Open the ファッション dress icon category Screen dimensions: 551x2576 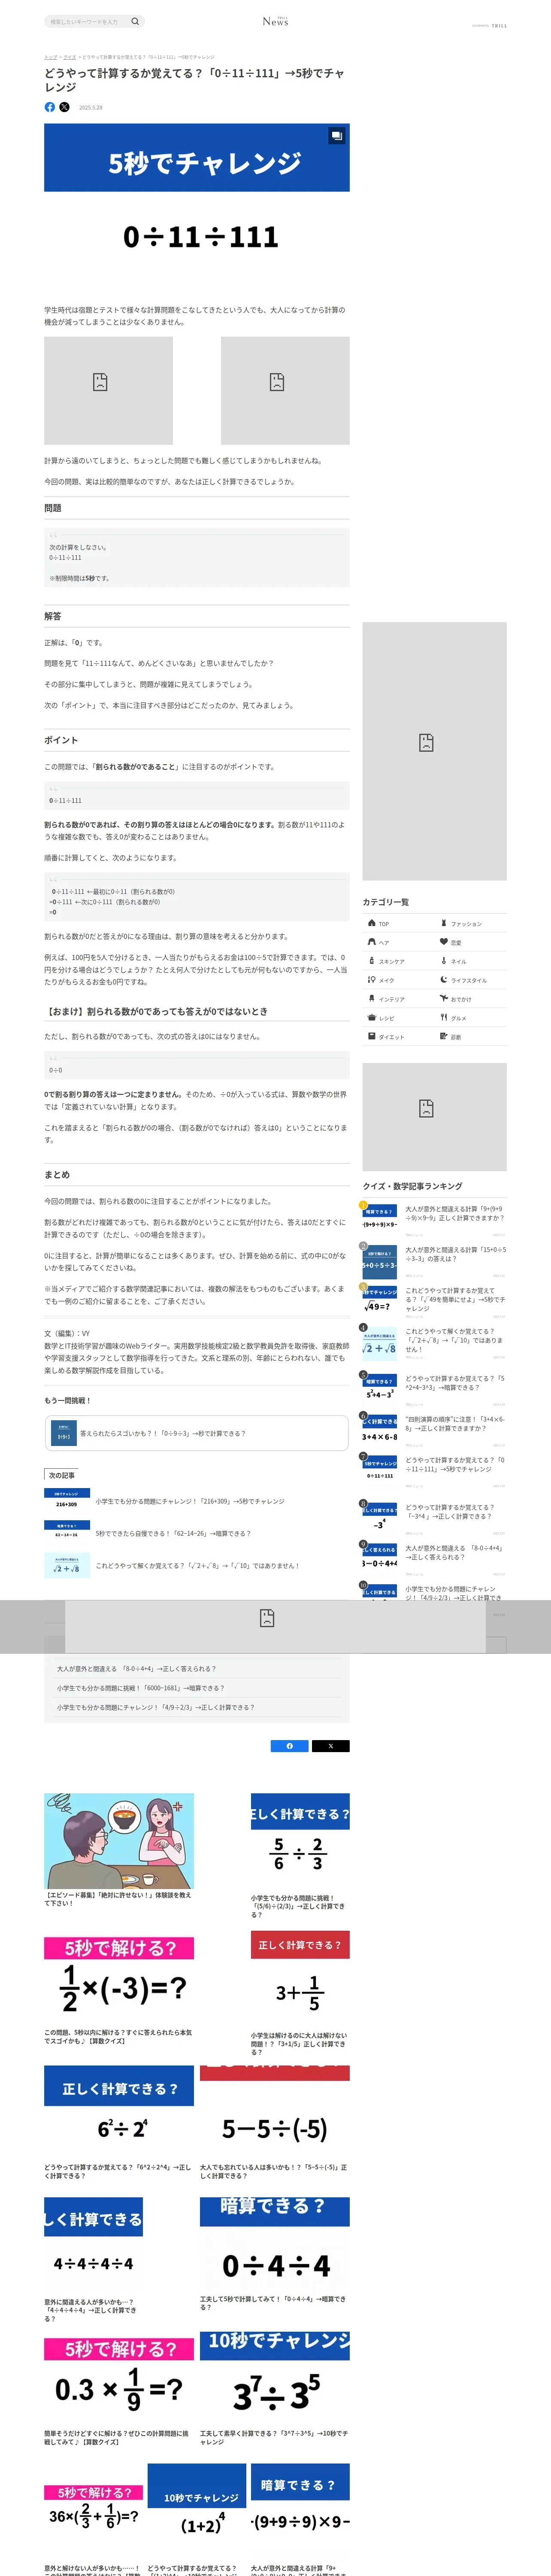(x=444, y=923)
